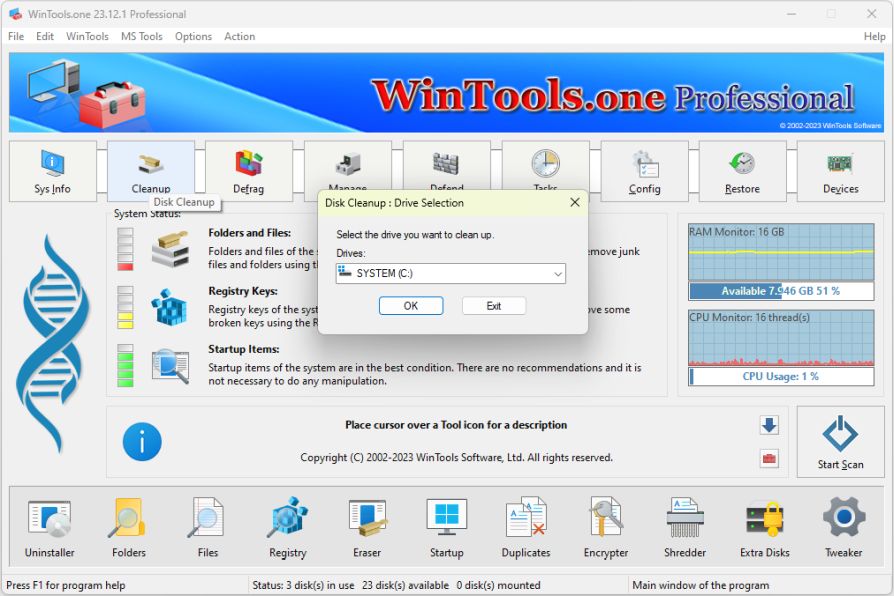Open the Options menu
Image resolution: width=894 pixels, height=596 pixels.
pos(193,37)
